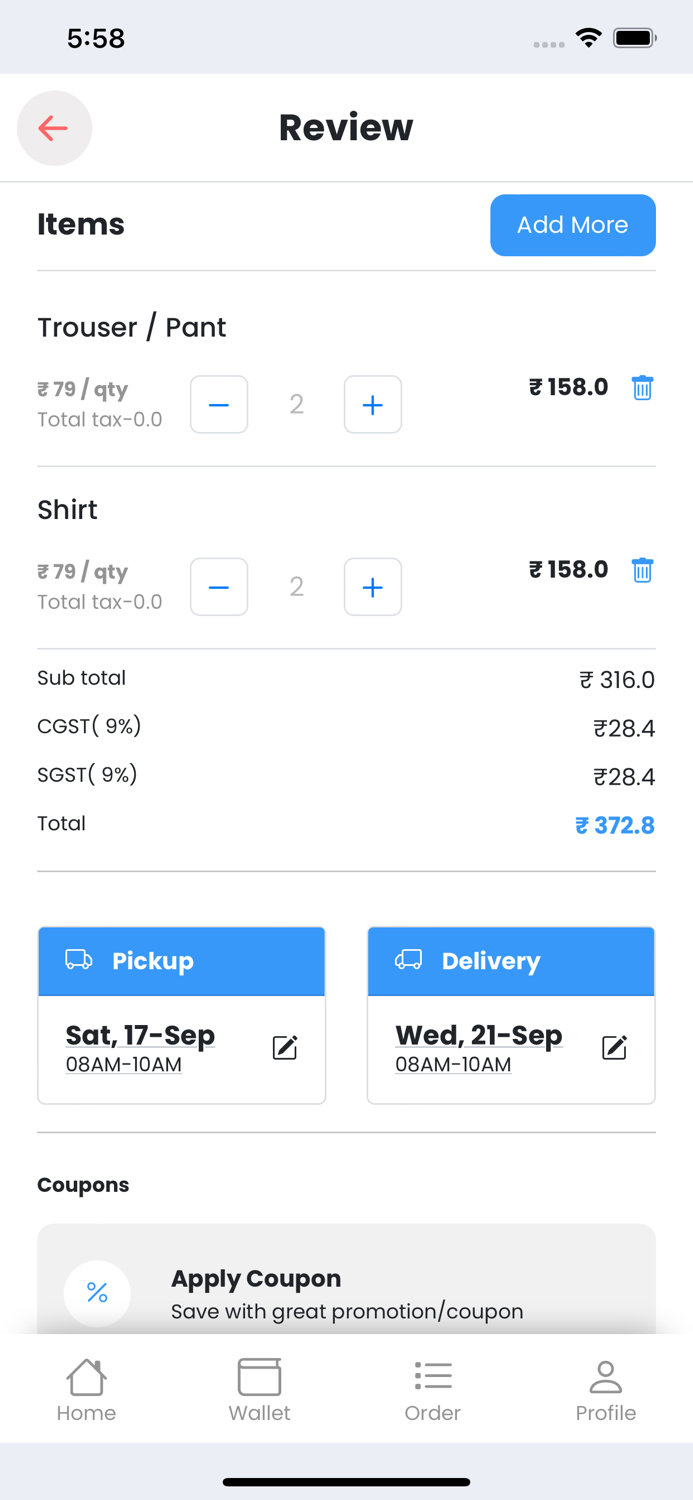Open the Profile tab
The image size is (693, 1500).
605,1390
